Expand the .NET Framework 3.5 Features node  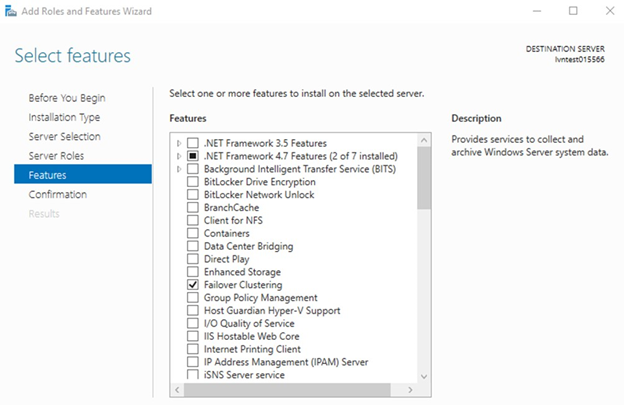pyautogui.click(x=179, y=143)
